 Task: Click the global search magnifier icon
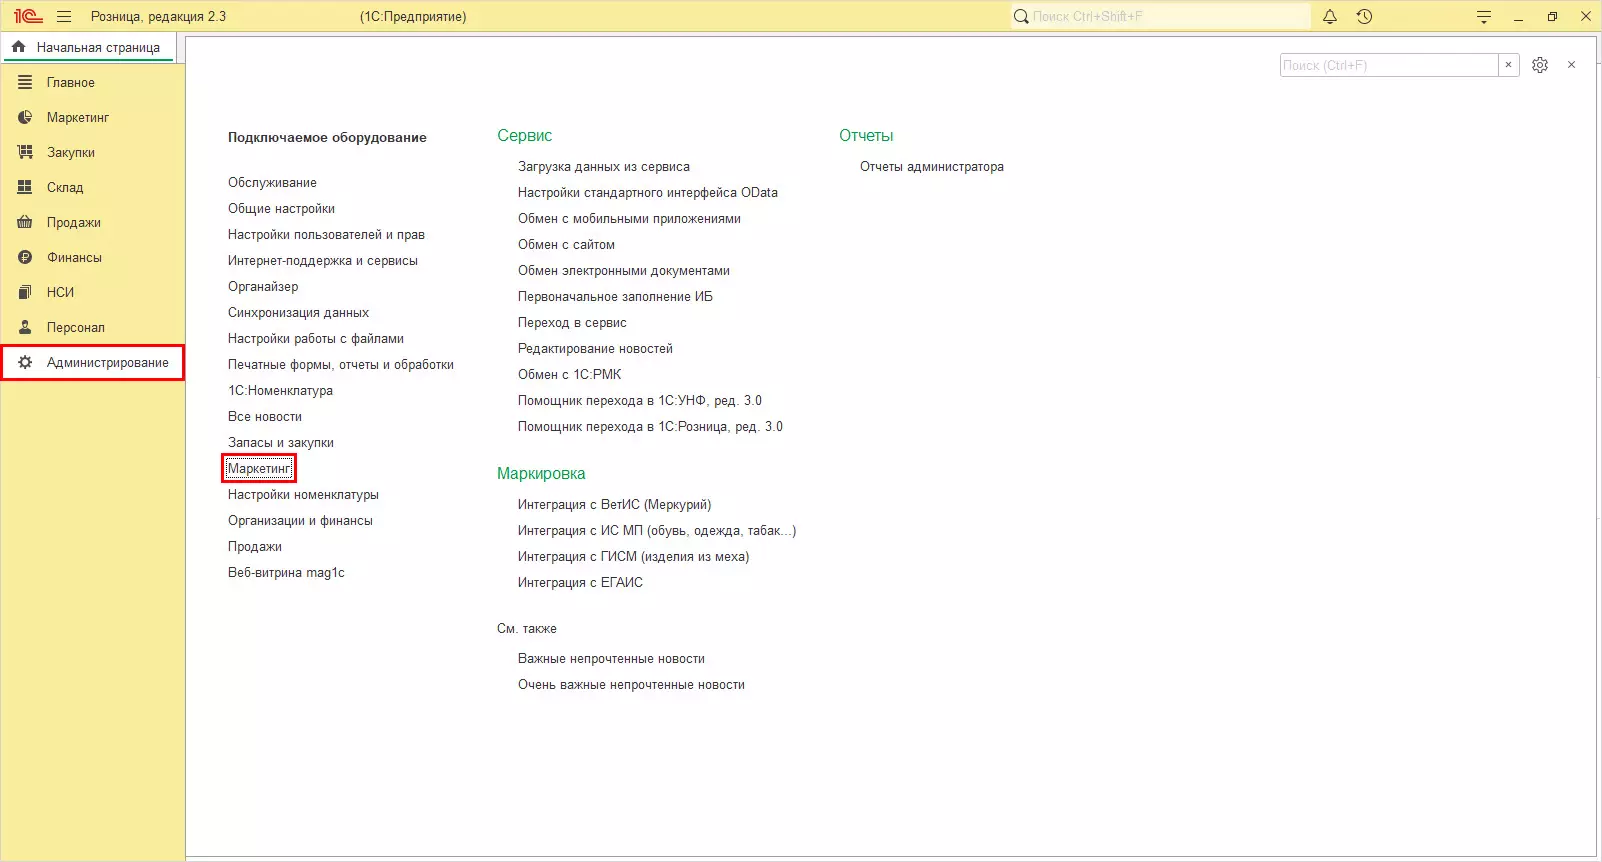click(1021, 17)
